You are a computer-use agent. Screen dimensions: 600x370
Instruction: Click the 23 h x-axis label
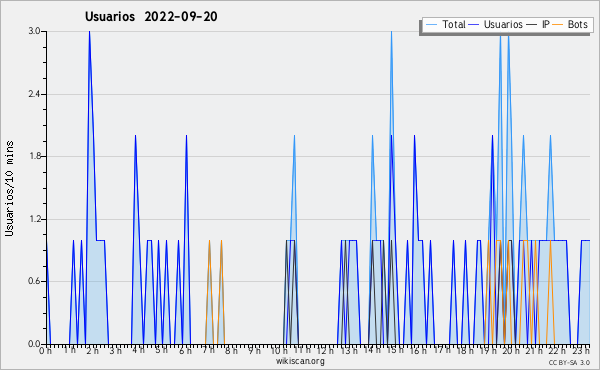coord(581,351)
